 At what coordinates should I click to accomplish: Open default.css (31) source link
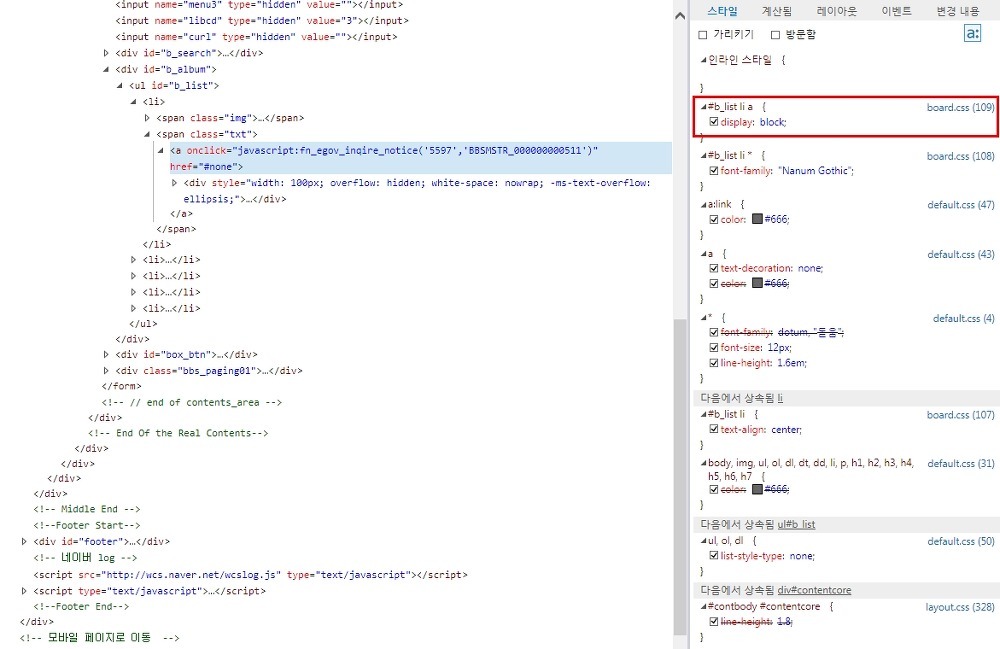(x=960, y=463)
